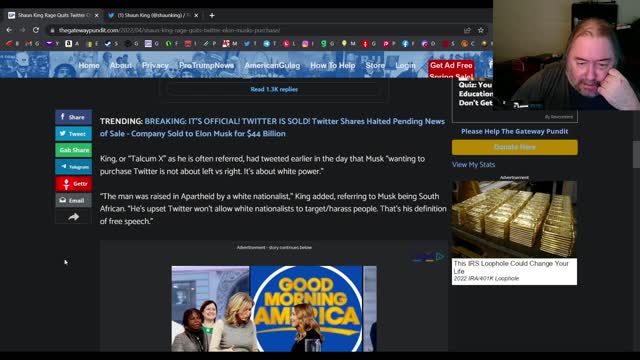Click the Donate Here button
This screenshot has width=640, height=360.
coord(515,147)
